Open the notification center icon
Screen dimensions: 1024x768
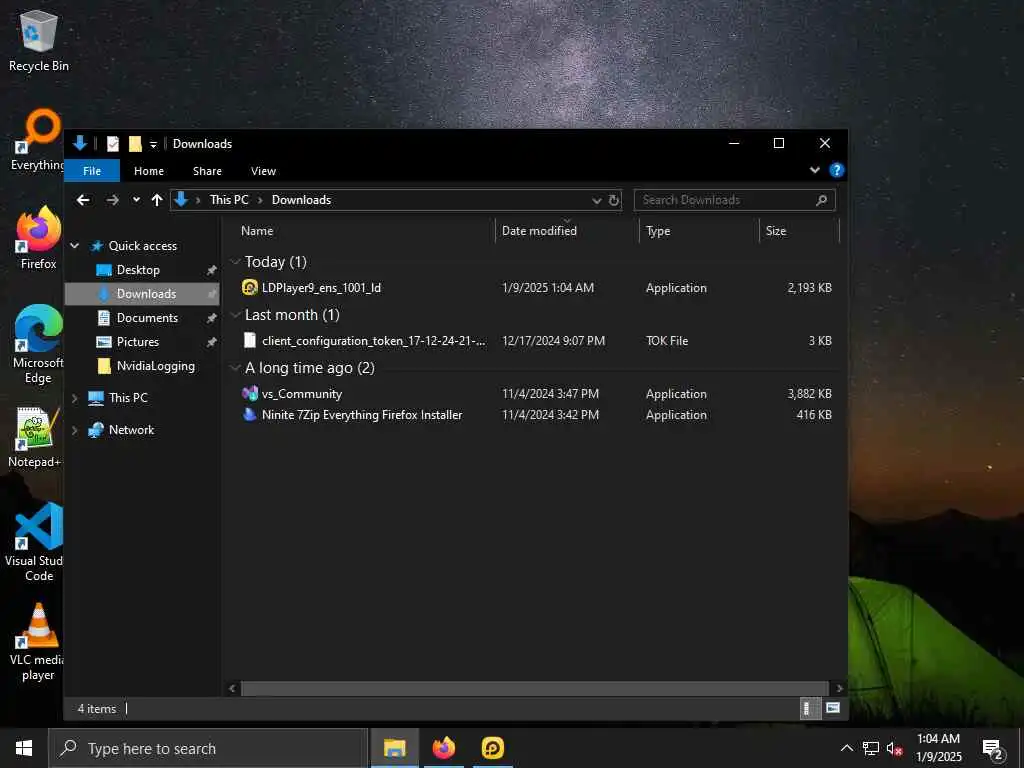pos(993,749)
